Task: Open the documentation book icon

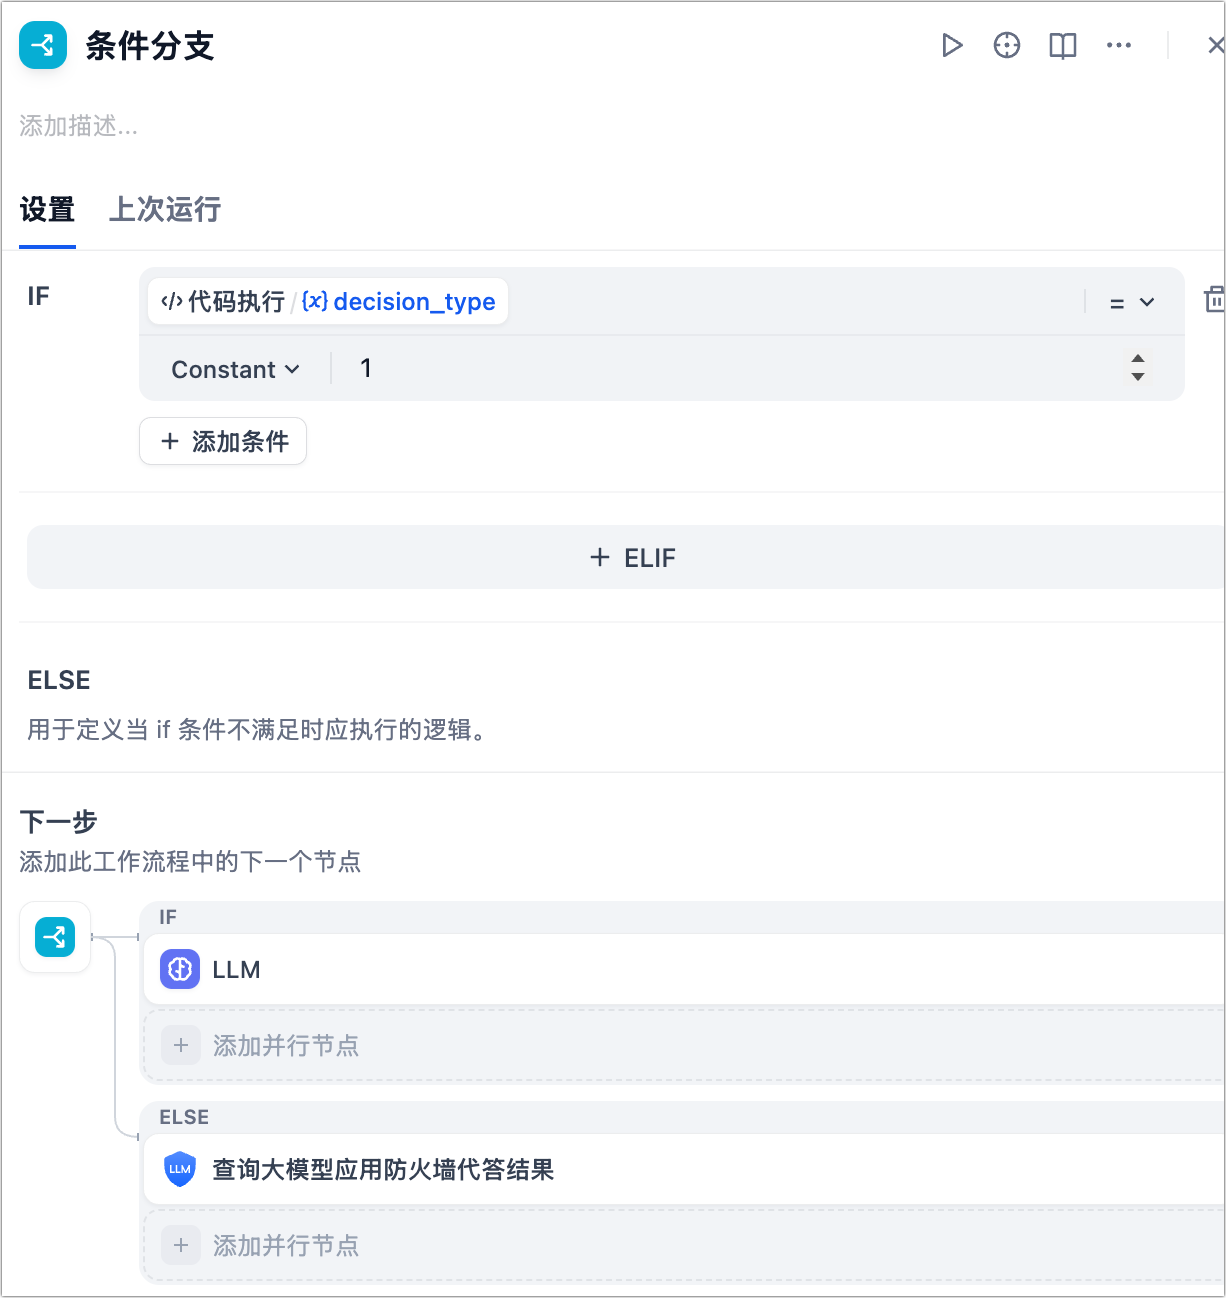Action: pos(1062,45)
